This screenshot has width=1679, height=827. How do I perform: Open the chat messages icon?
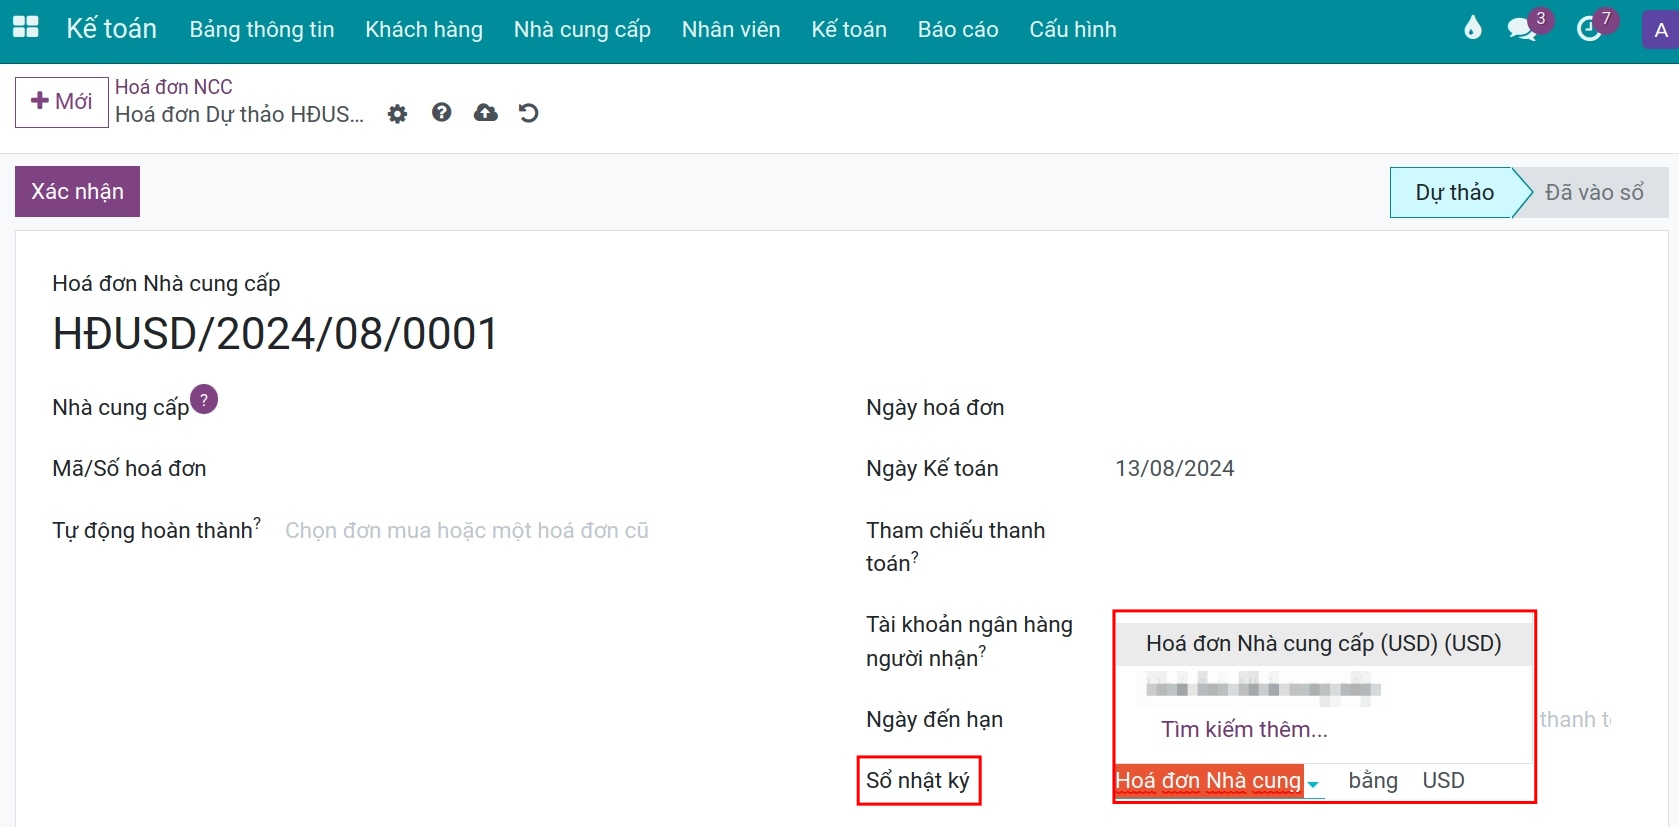click(1522, 28)
